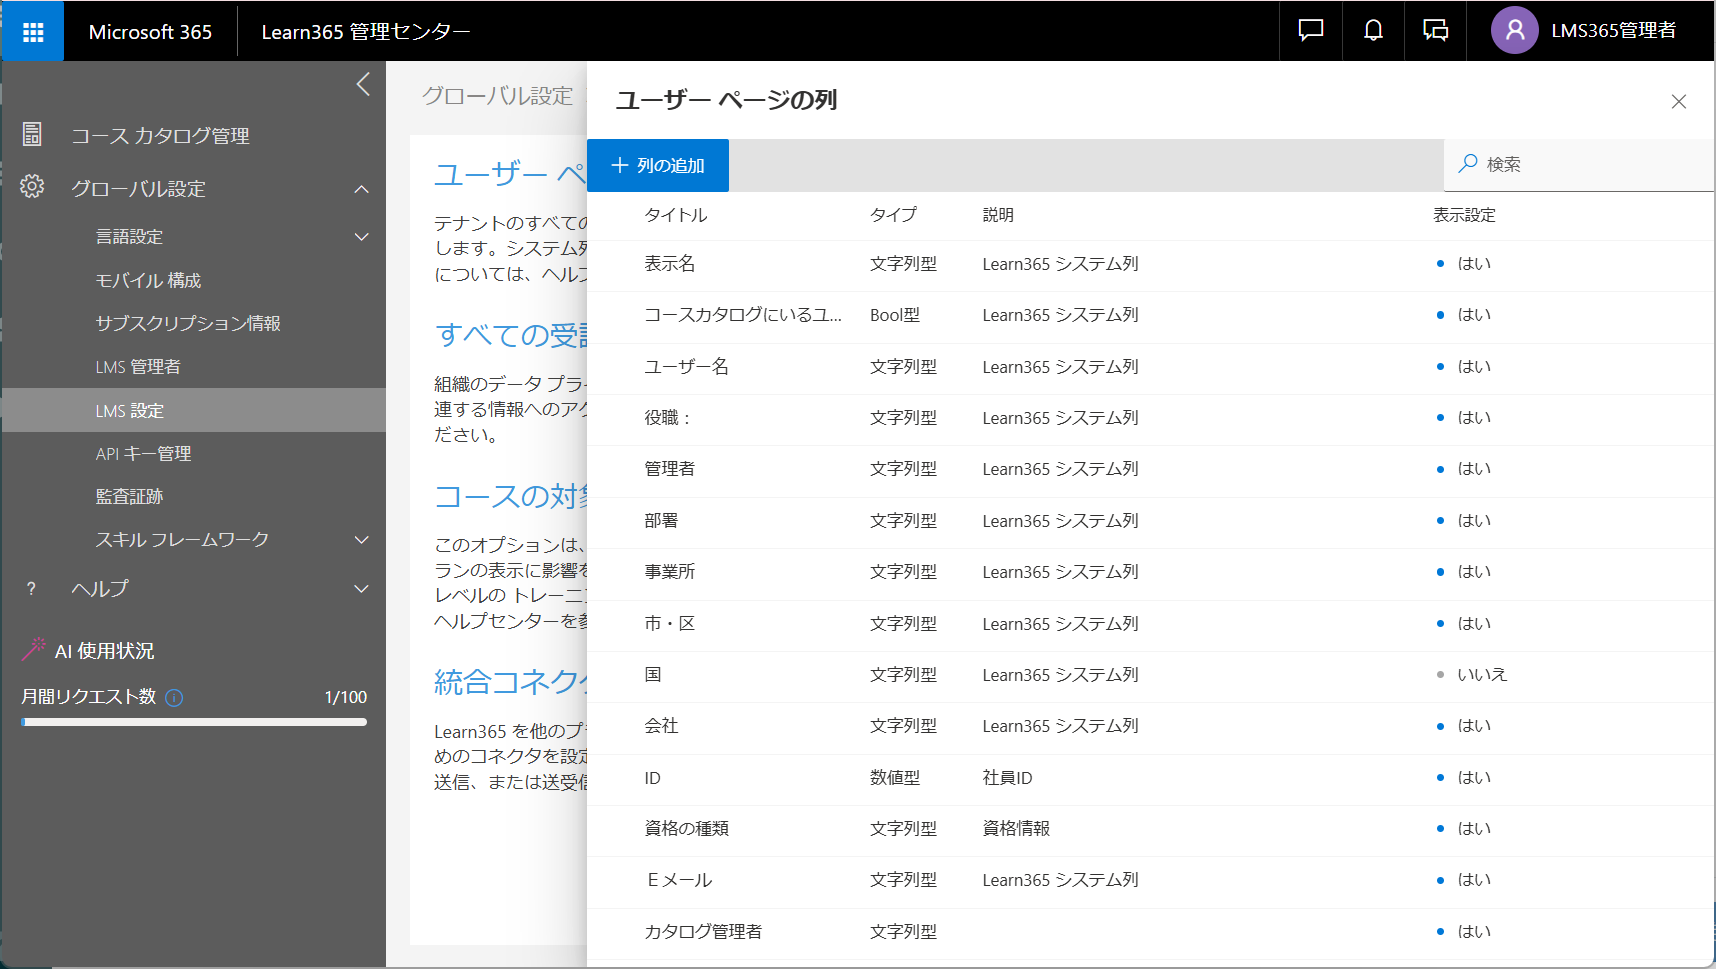
Task: Click the info icon beside 月間リクエスト数
Action: (x=175, y=697)
